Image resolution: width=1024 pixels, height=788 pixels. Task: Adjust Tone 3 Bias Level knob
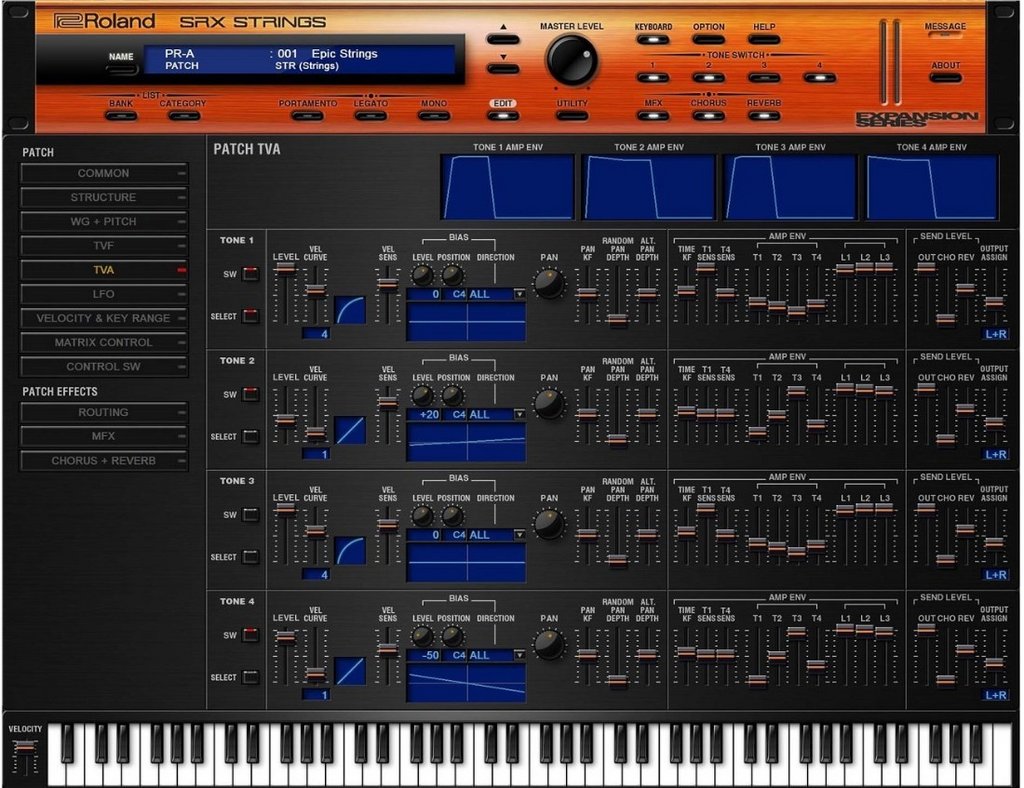click(423, 515)
